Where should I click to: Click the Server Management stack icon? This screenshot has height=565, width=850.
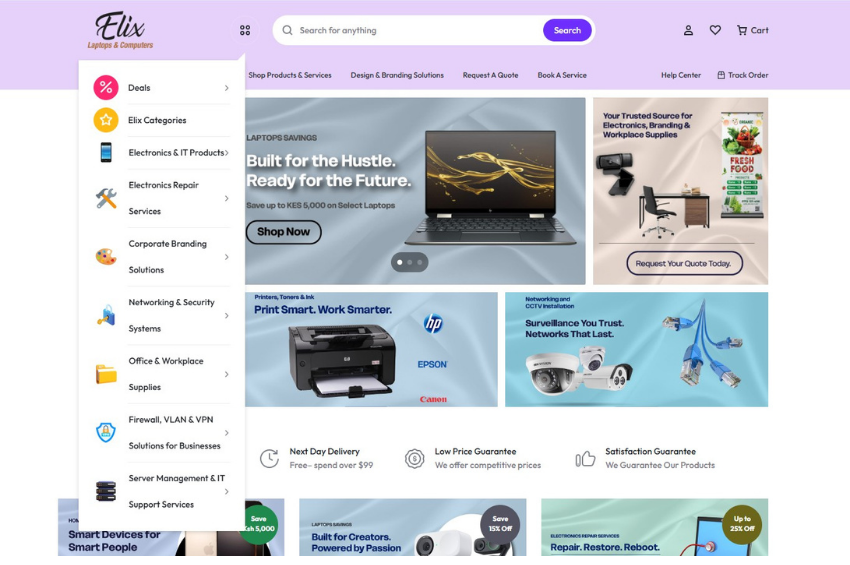click(x=106, y=491)
